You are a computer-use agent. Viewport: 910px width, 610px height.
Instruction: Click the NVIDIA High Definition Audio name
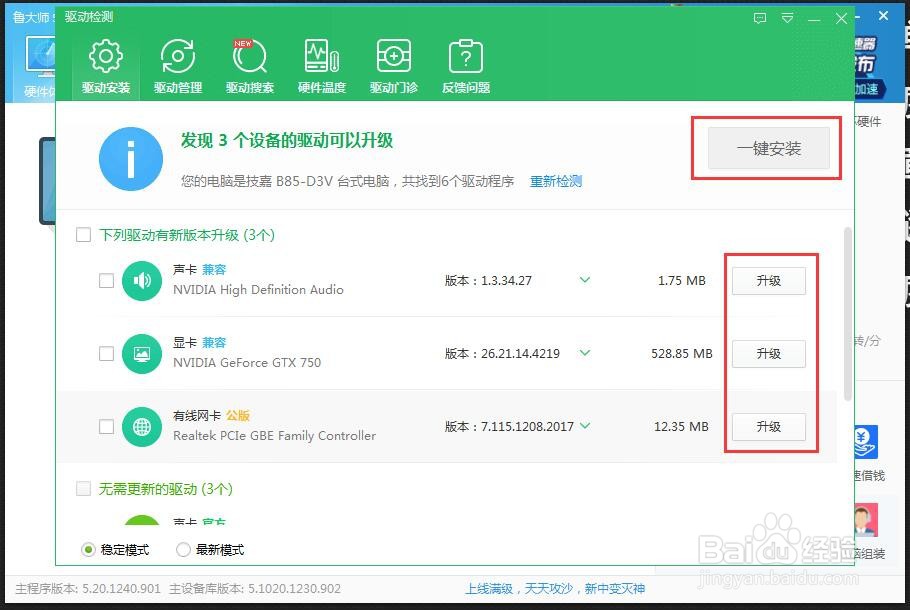258,290
